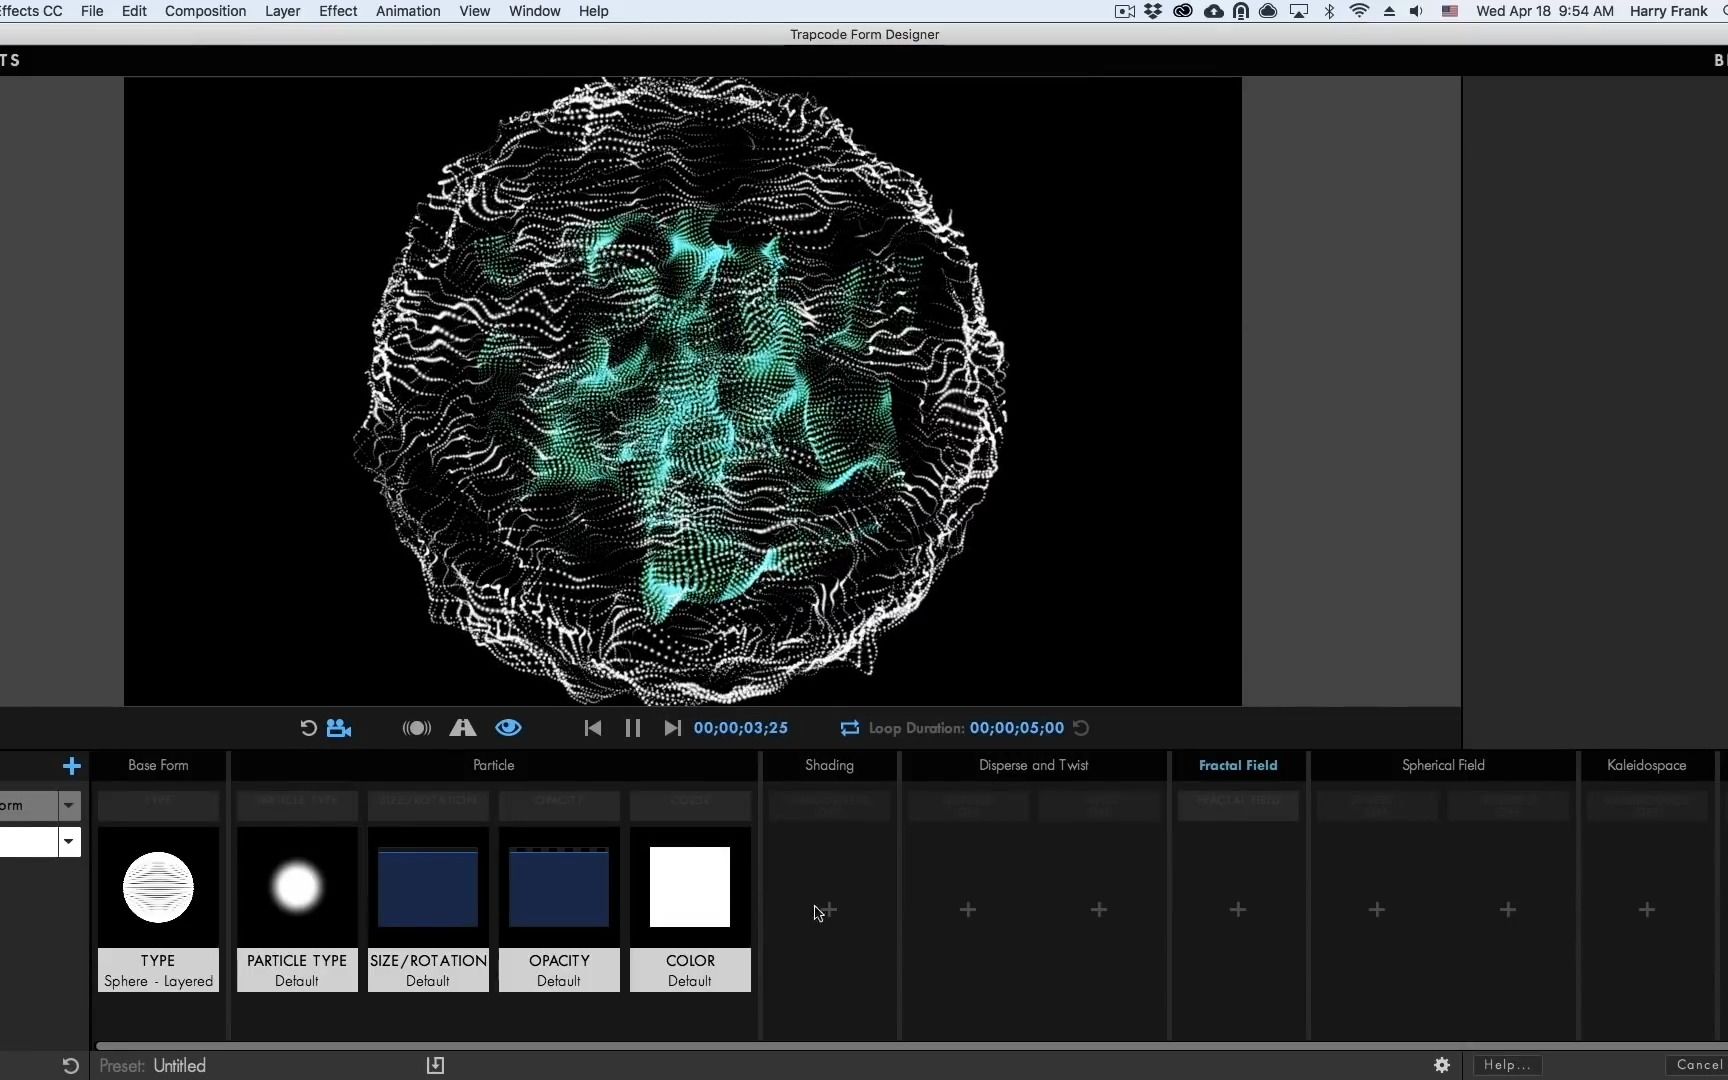The width and height of the screenshot is (1728, 1080).
Task: Select the camera/render preview icon
Action: (x=339, y=728)
